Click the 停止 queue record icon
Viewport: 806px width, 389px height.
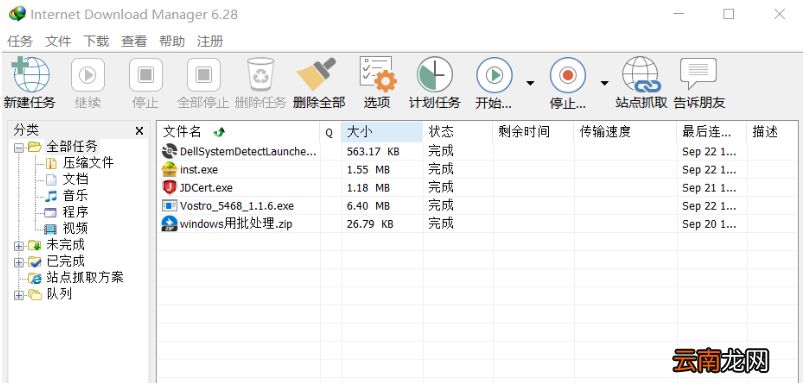point(568,76)
